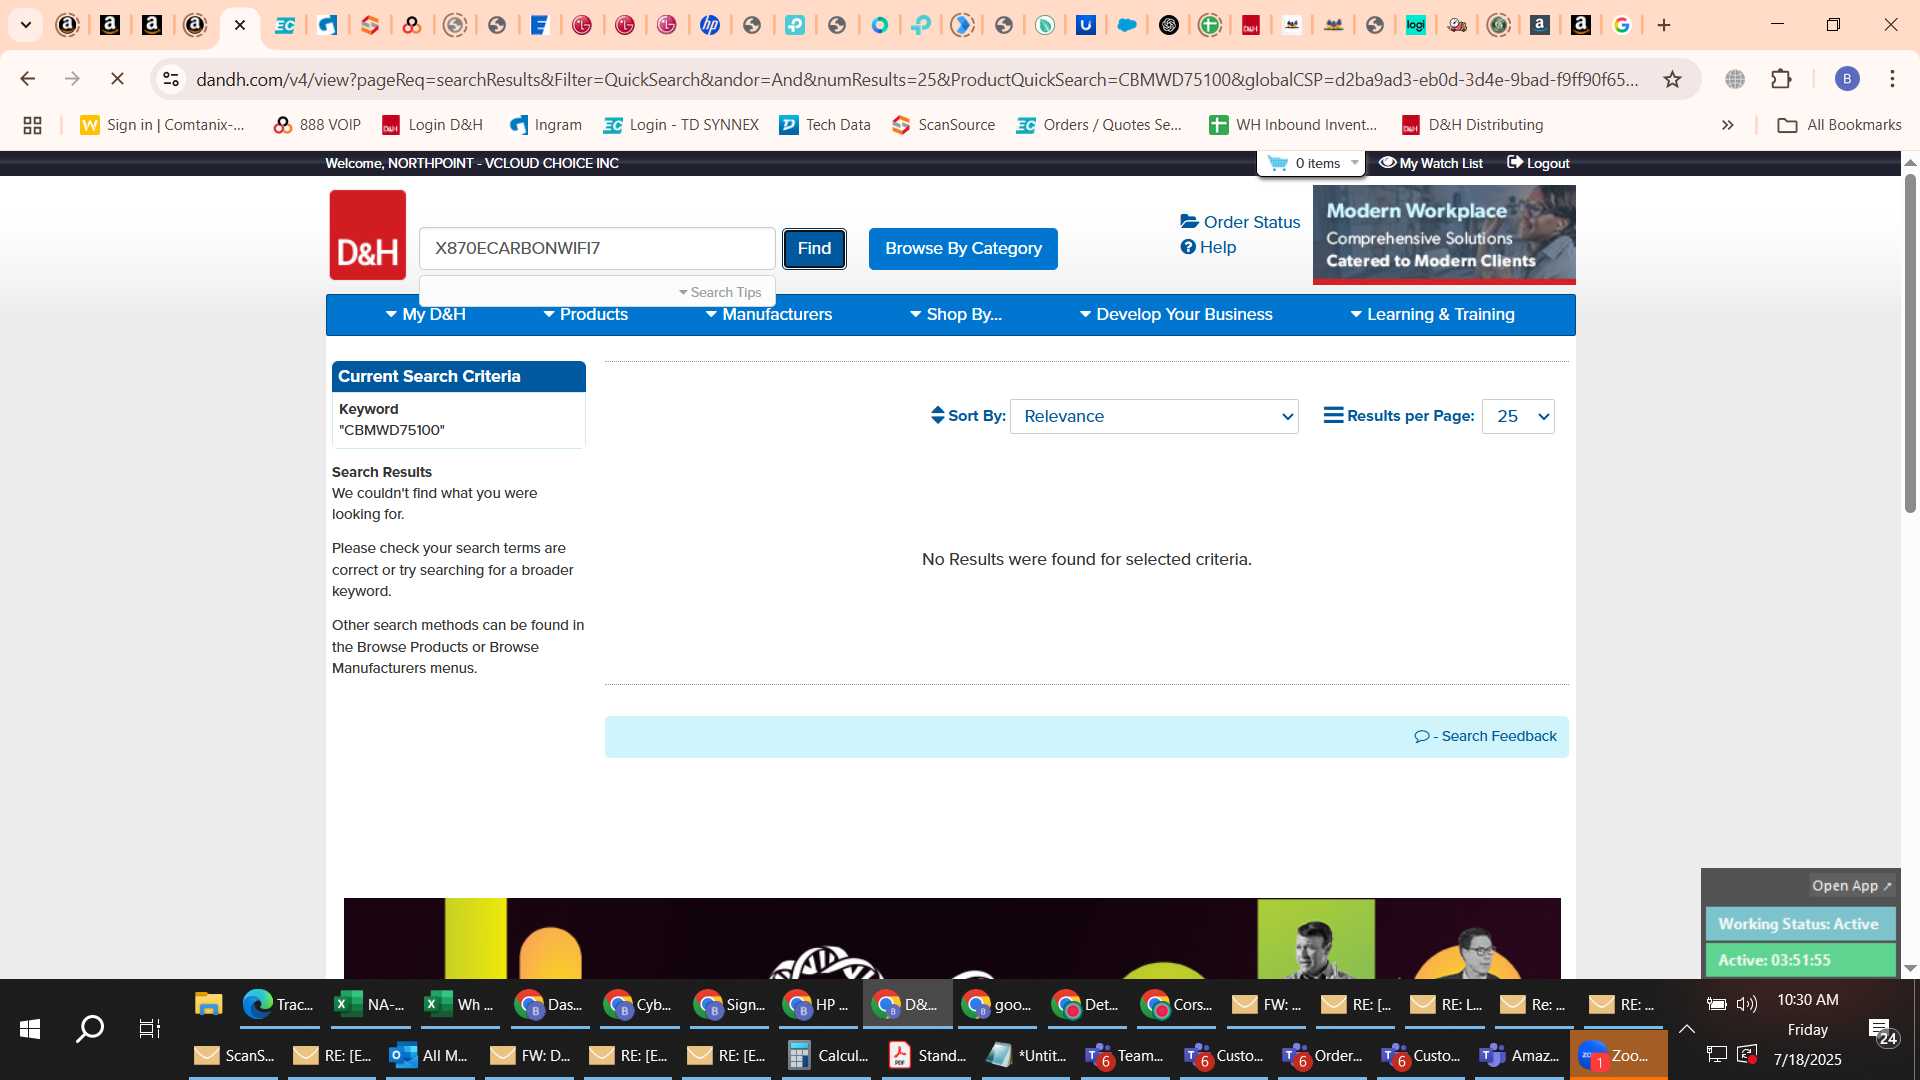Viewport: 1920px width, 1080px height.
Task: Open the Tech Data bookmark
Action: [825, 125]
